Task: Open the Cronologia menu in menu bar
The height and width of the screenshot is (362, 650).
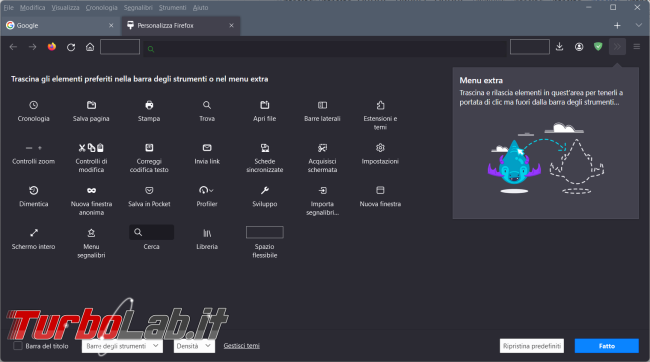Action: 101,7
